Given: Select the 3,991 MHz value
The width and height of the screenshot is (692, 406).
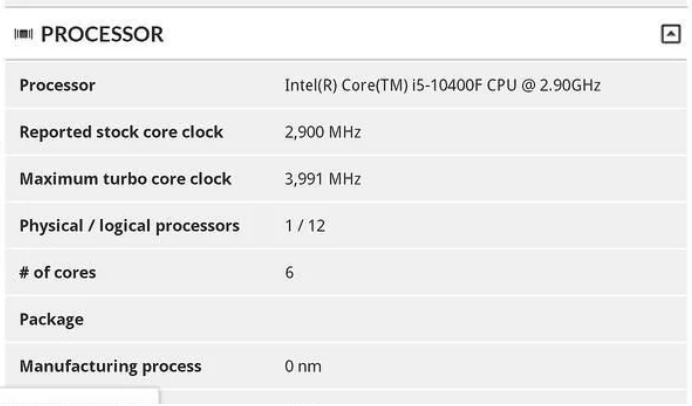Looking at the screenshot, I should 323,179.
